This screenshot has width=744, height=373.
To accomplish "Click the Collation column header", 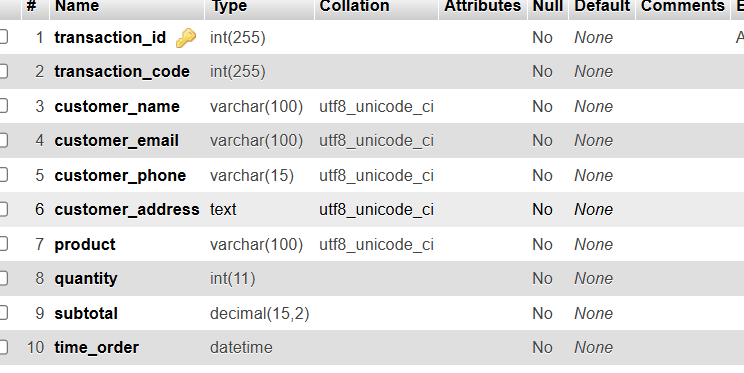I will click(354, 6).
